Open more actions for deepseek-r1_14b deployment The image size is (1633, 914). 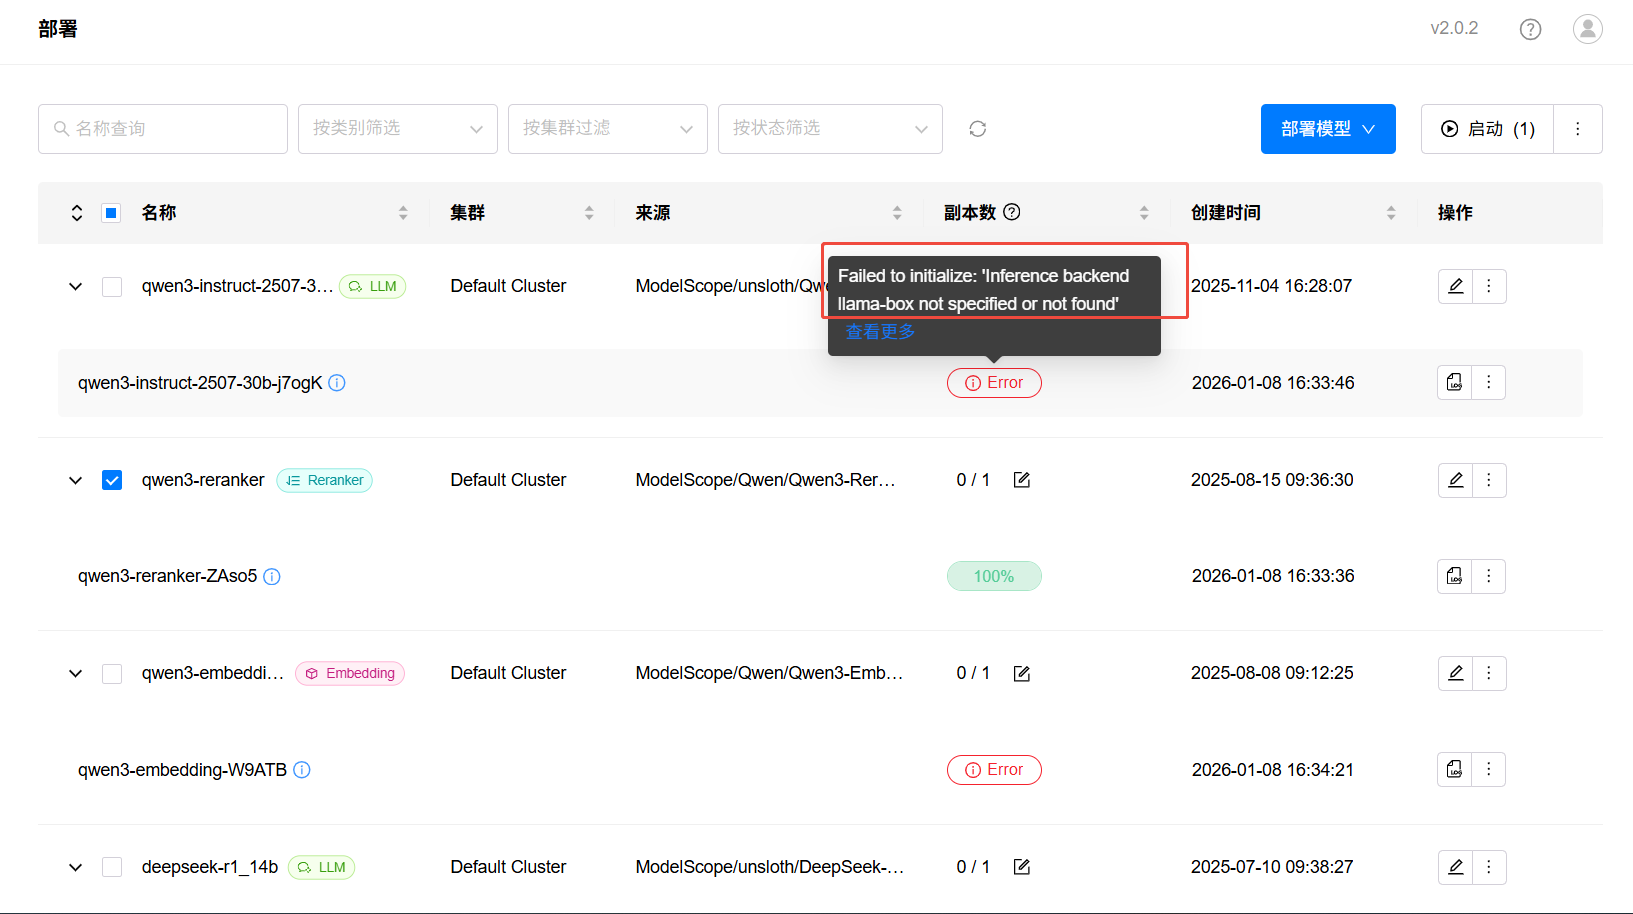coord(1489,867)
